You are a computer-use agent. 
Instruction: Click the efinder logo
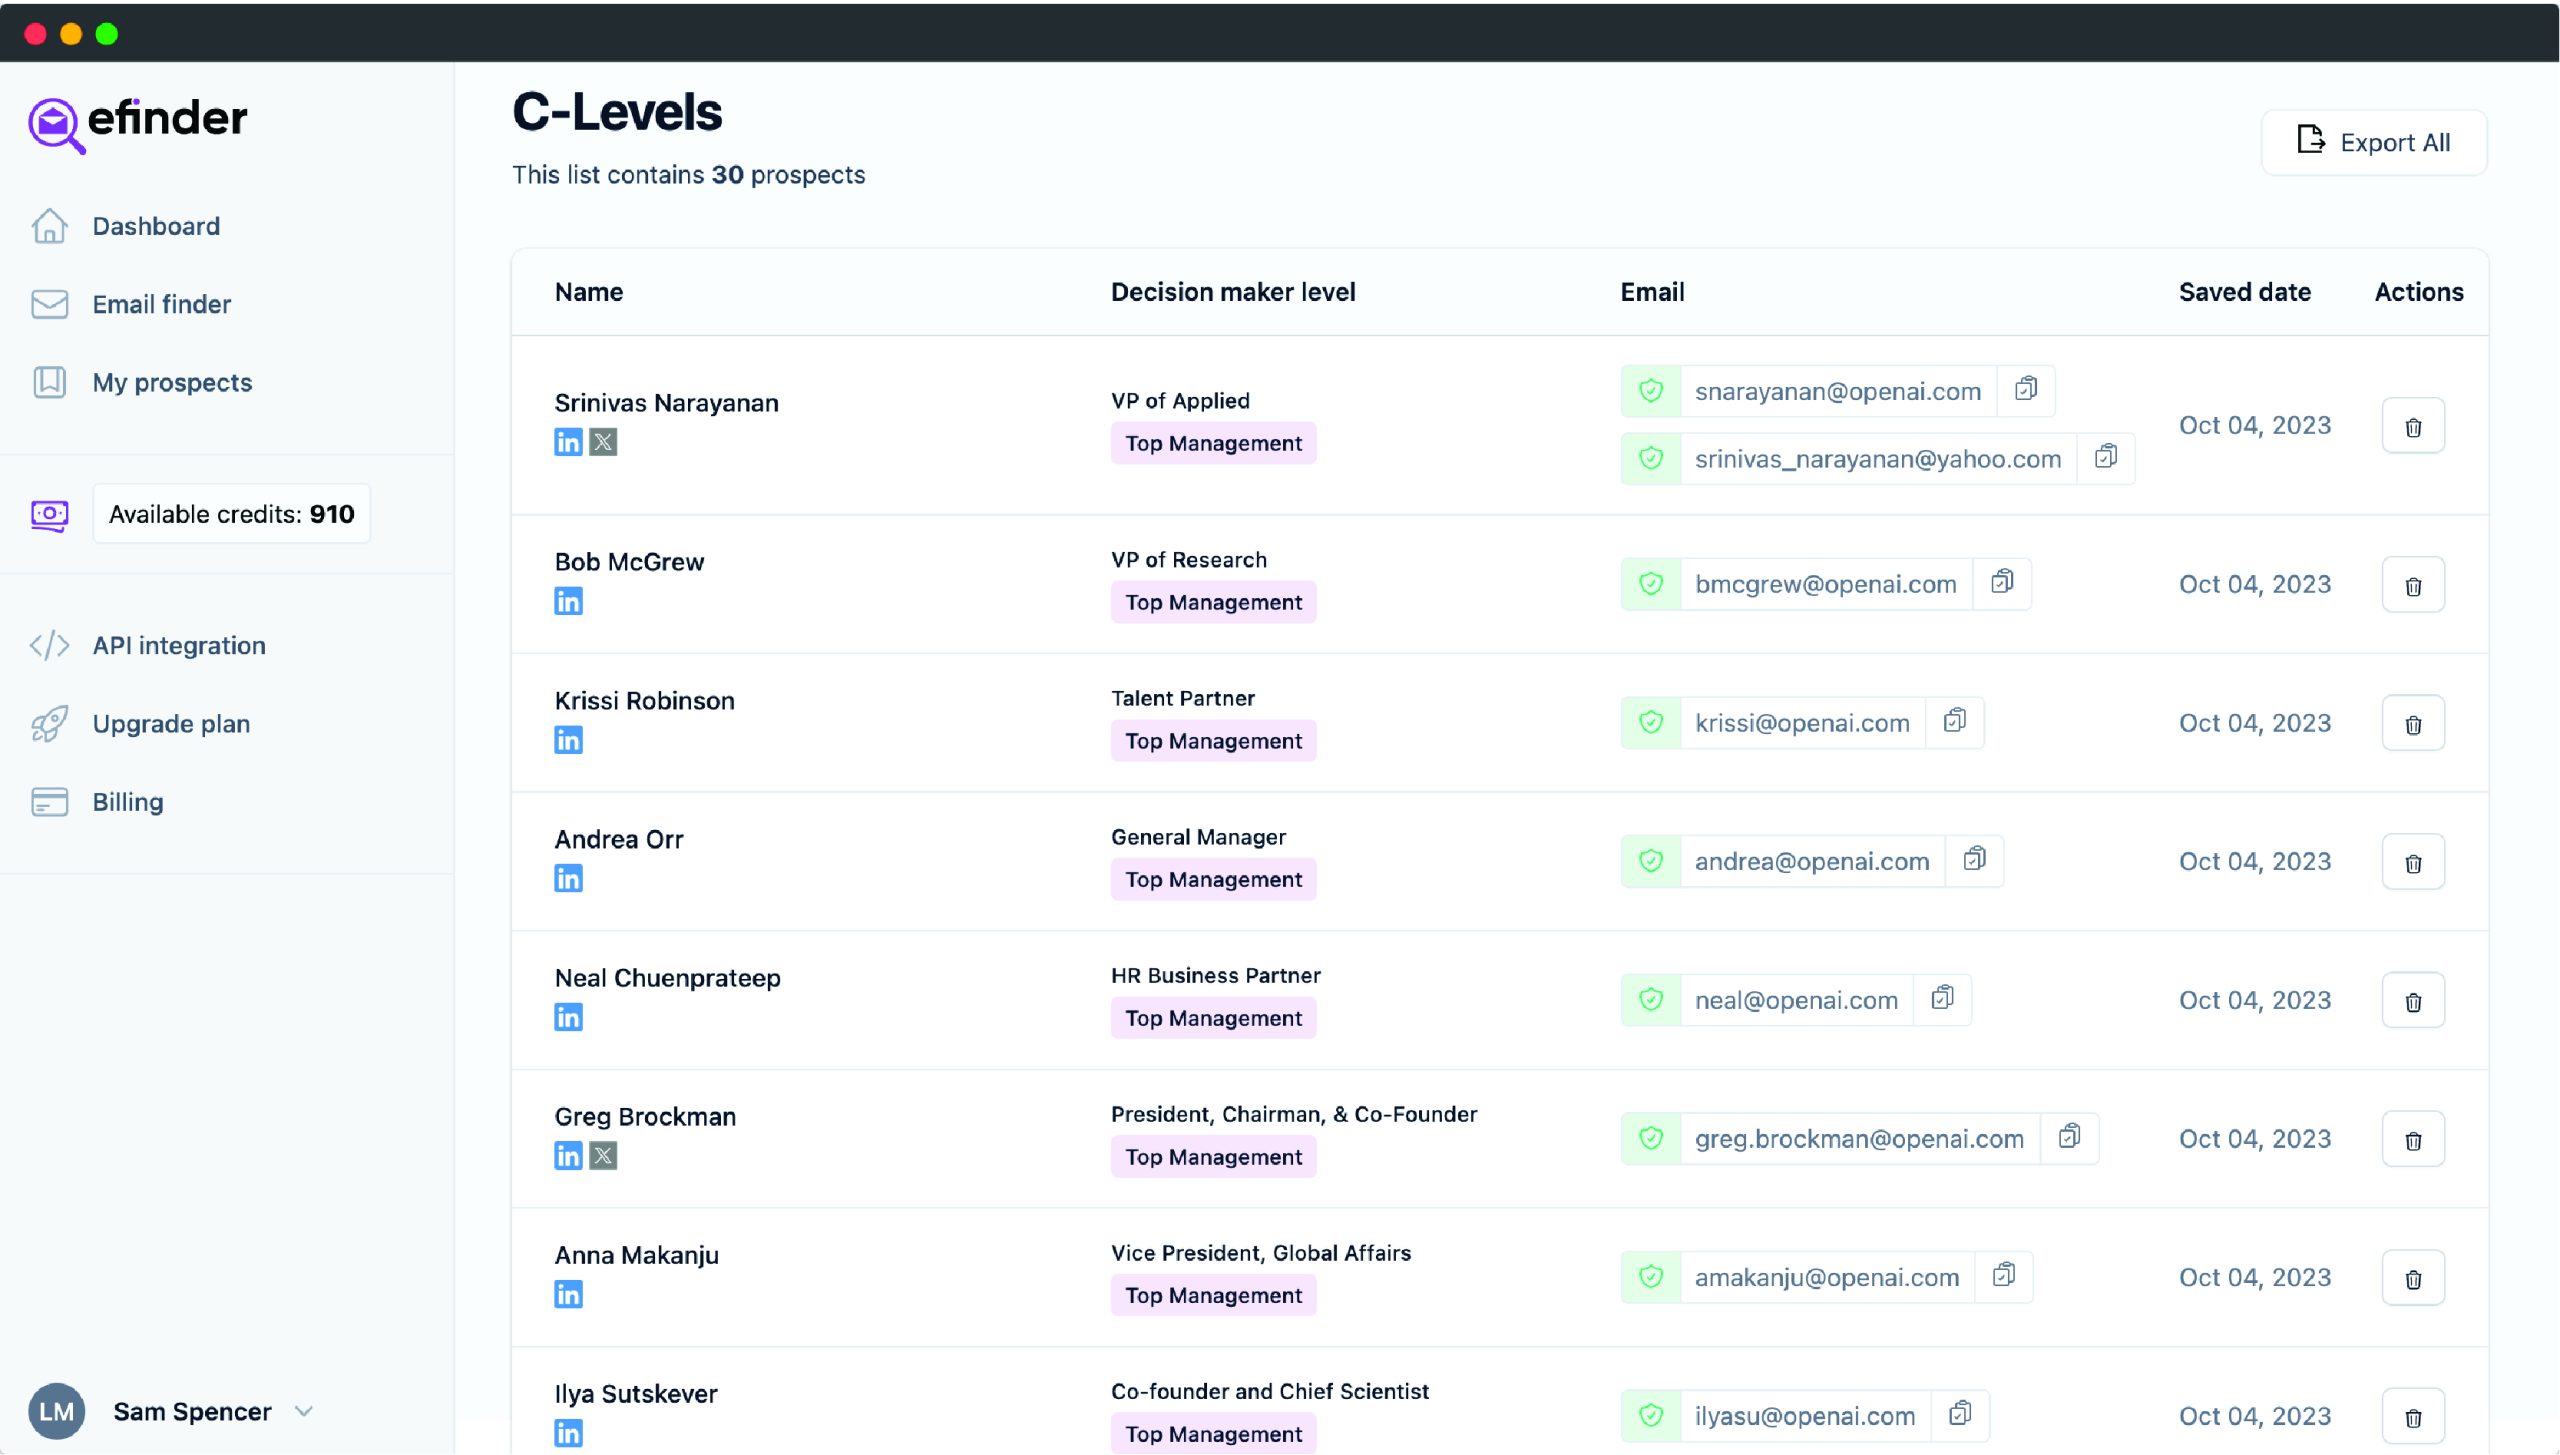point(137,120)
